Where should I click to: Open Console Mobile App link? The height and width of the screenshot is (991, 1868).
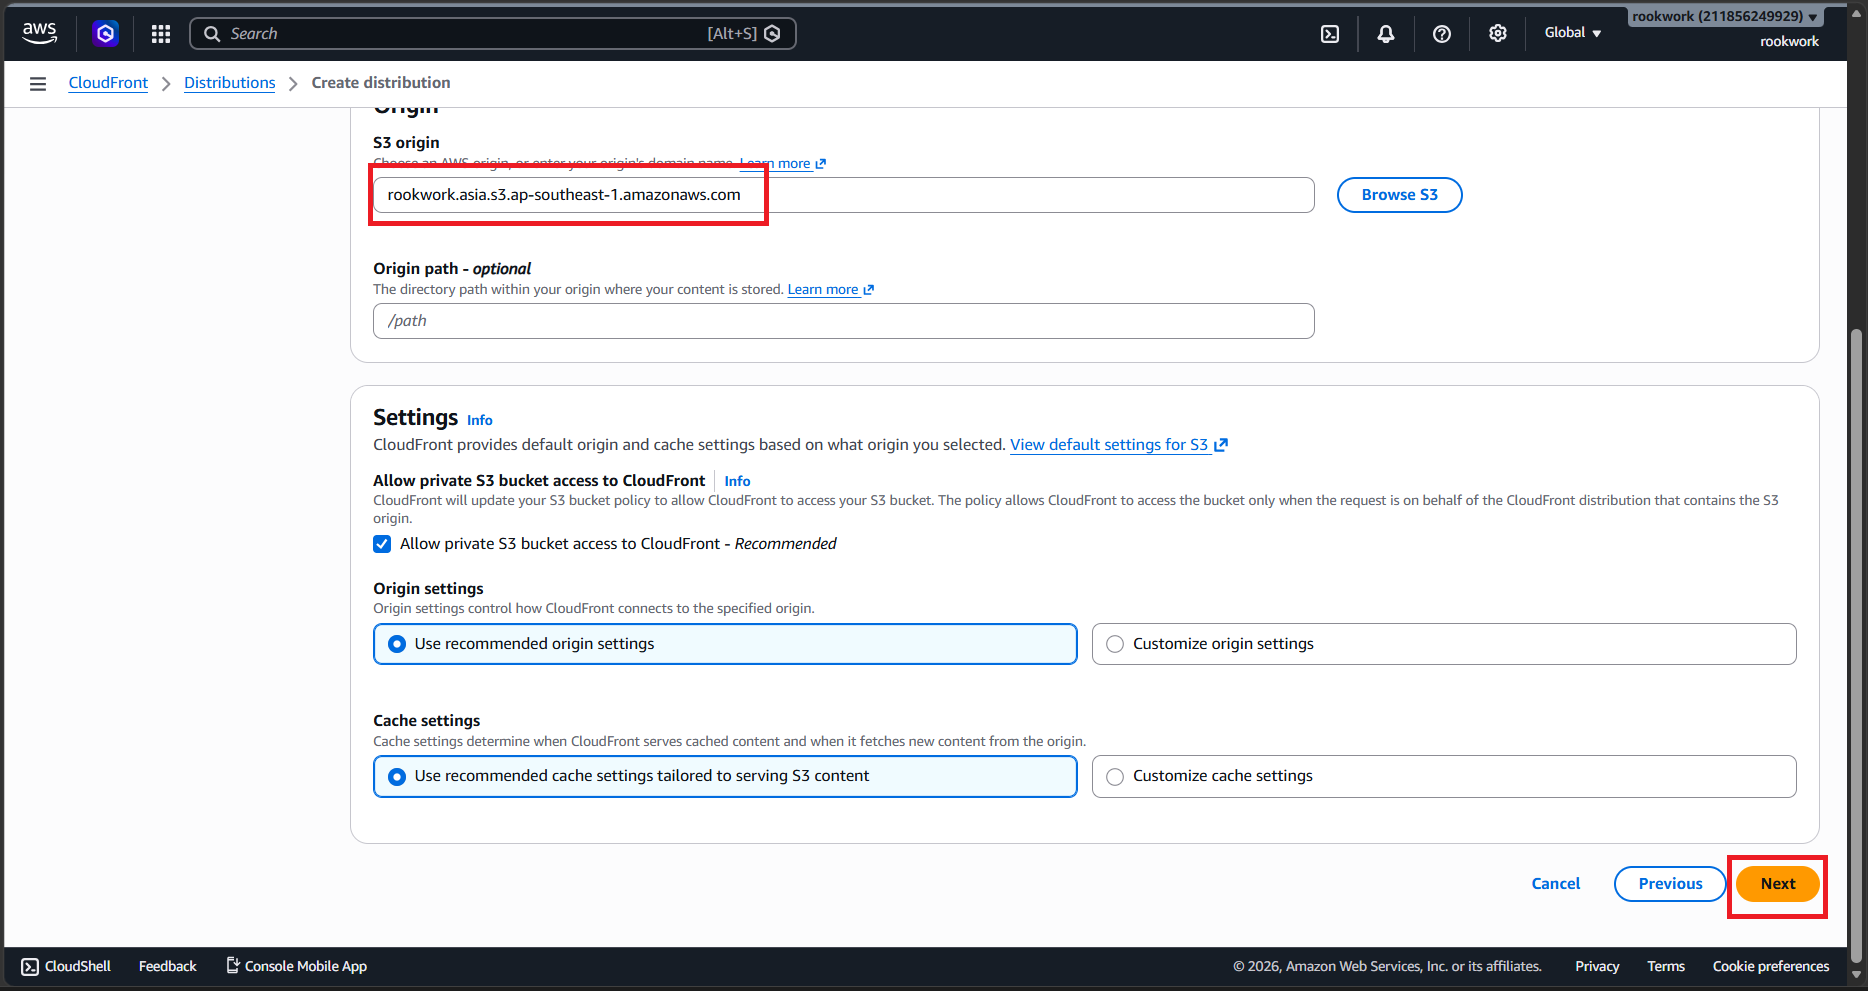point(296,966)
